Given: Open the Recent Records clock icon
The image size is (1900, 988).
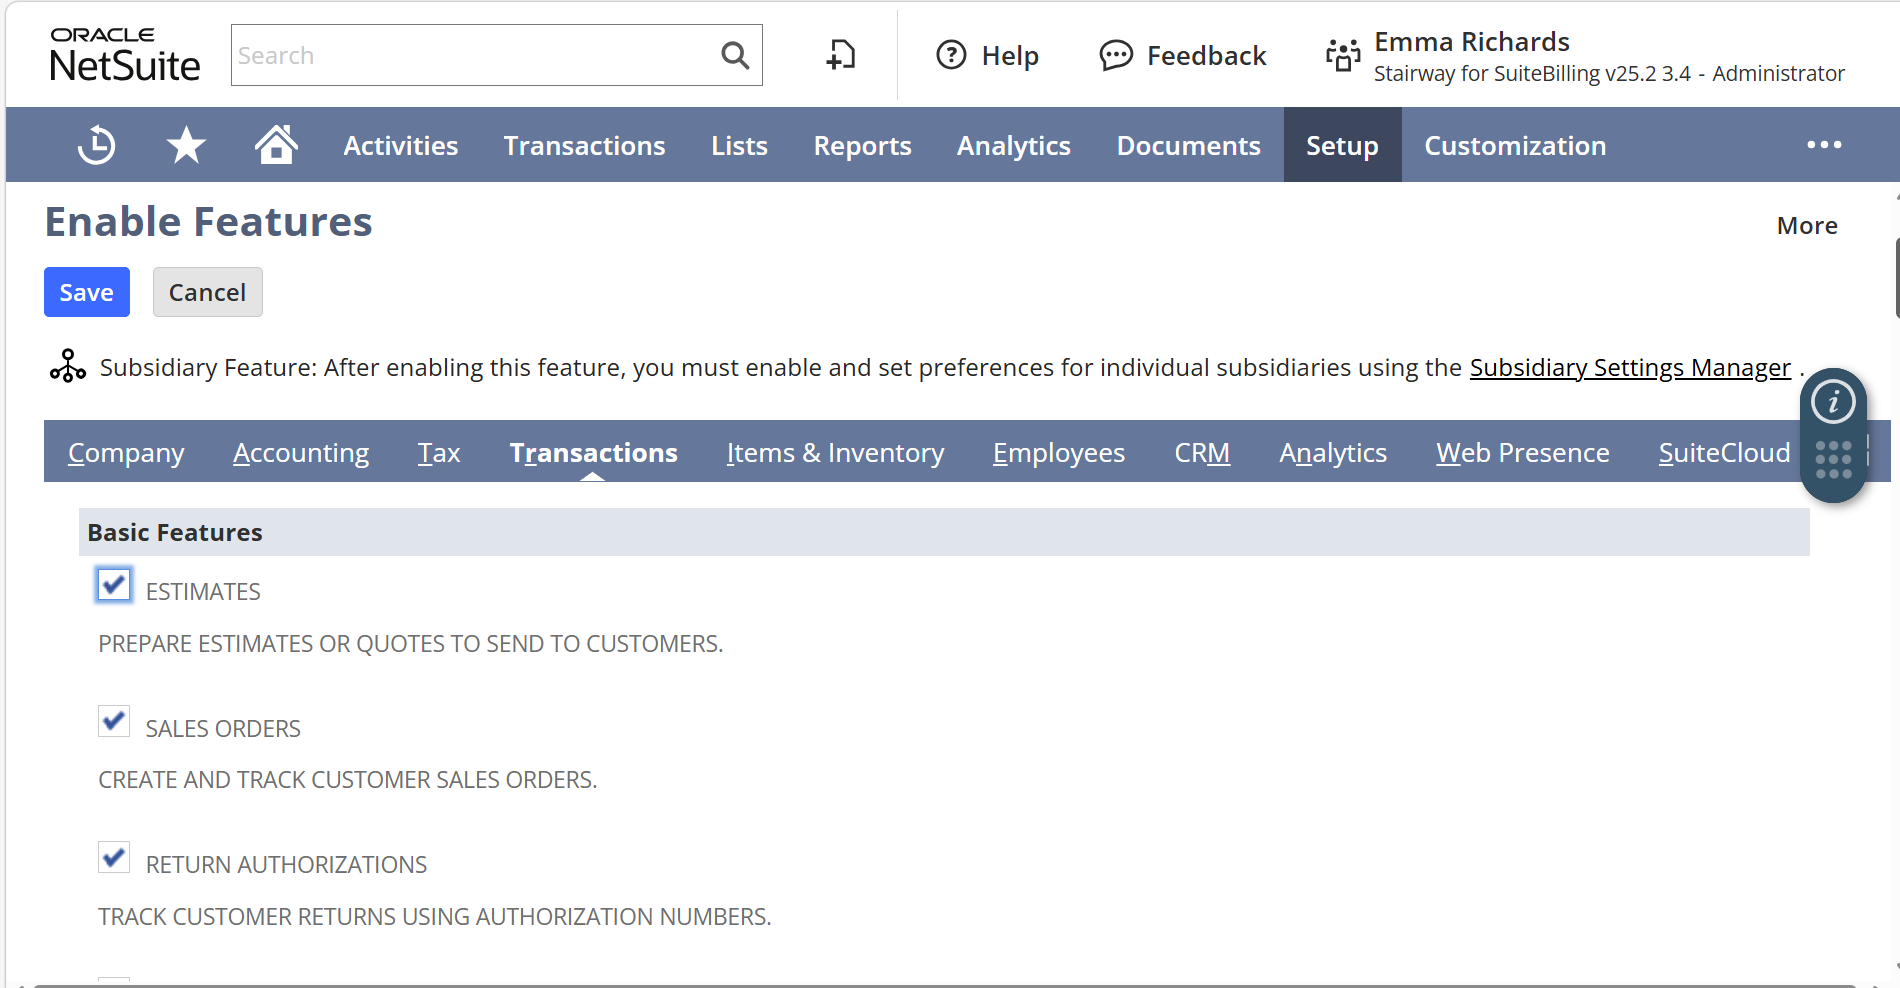Looking at the screenshot, I should 97,146.
